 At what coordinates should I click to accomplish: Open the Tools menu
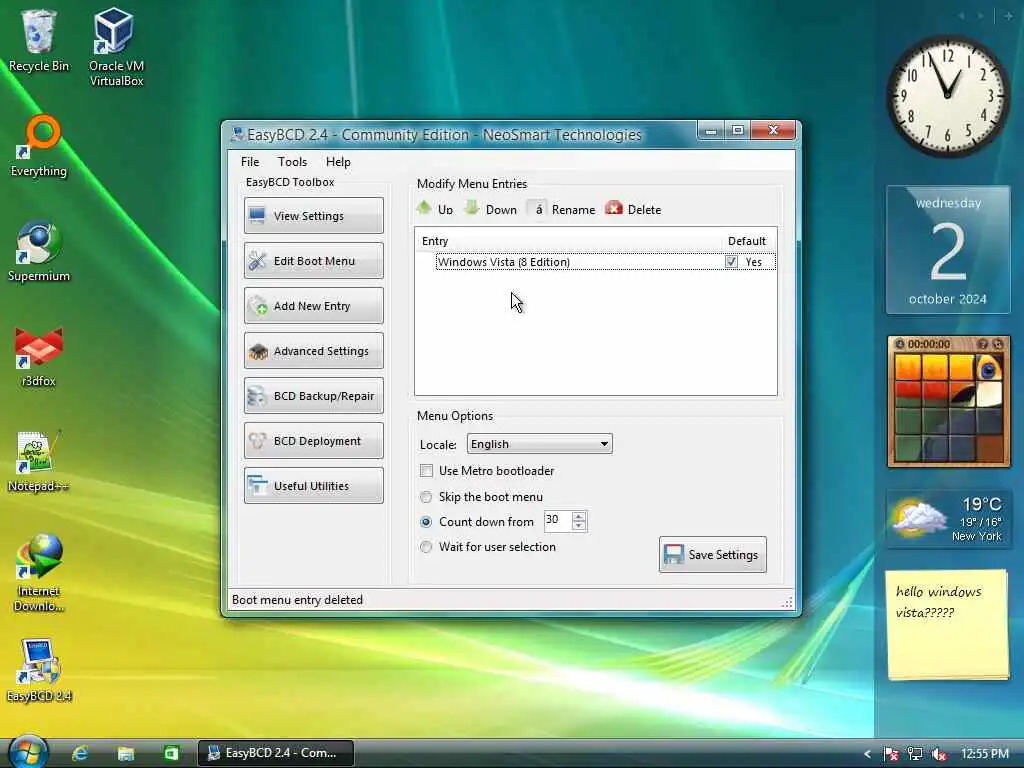(x=292, y=161)
